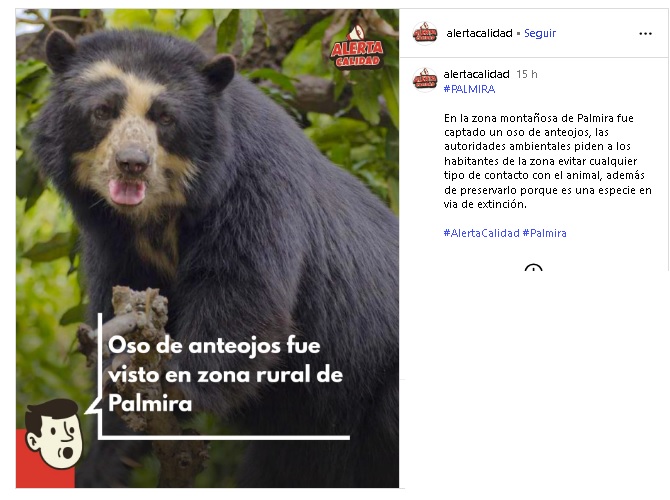Click the word "Palmira" in the image headline

[150, 403]
